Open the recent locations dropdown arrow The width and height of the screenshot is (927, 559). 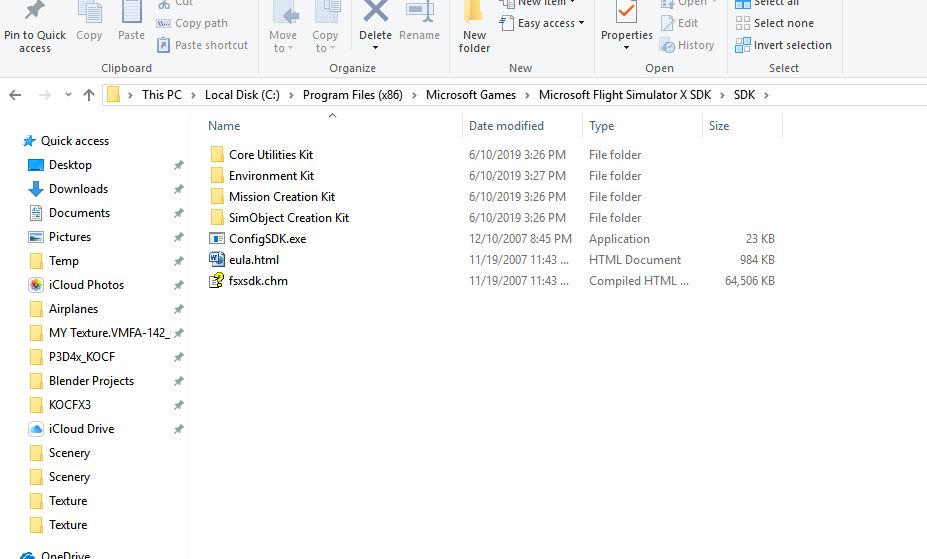pyautogui.click(x=68, y=95)
